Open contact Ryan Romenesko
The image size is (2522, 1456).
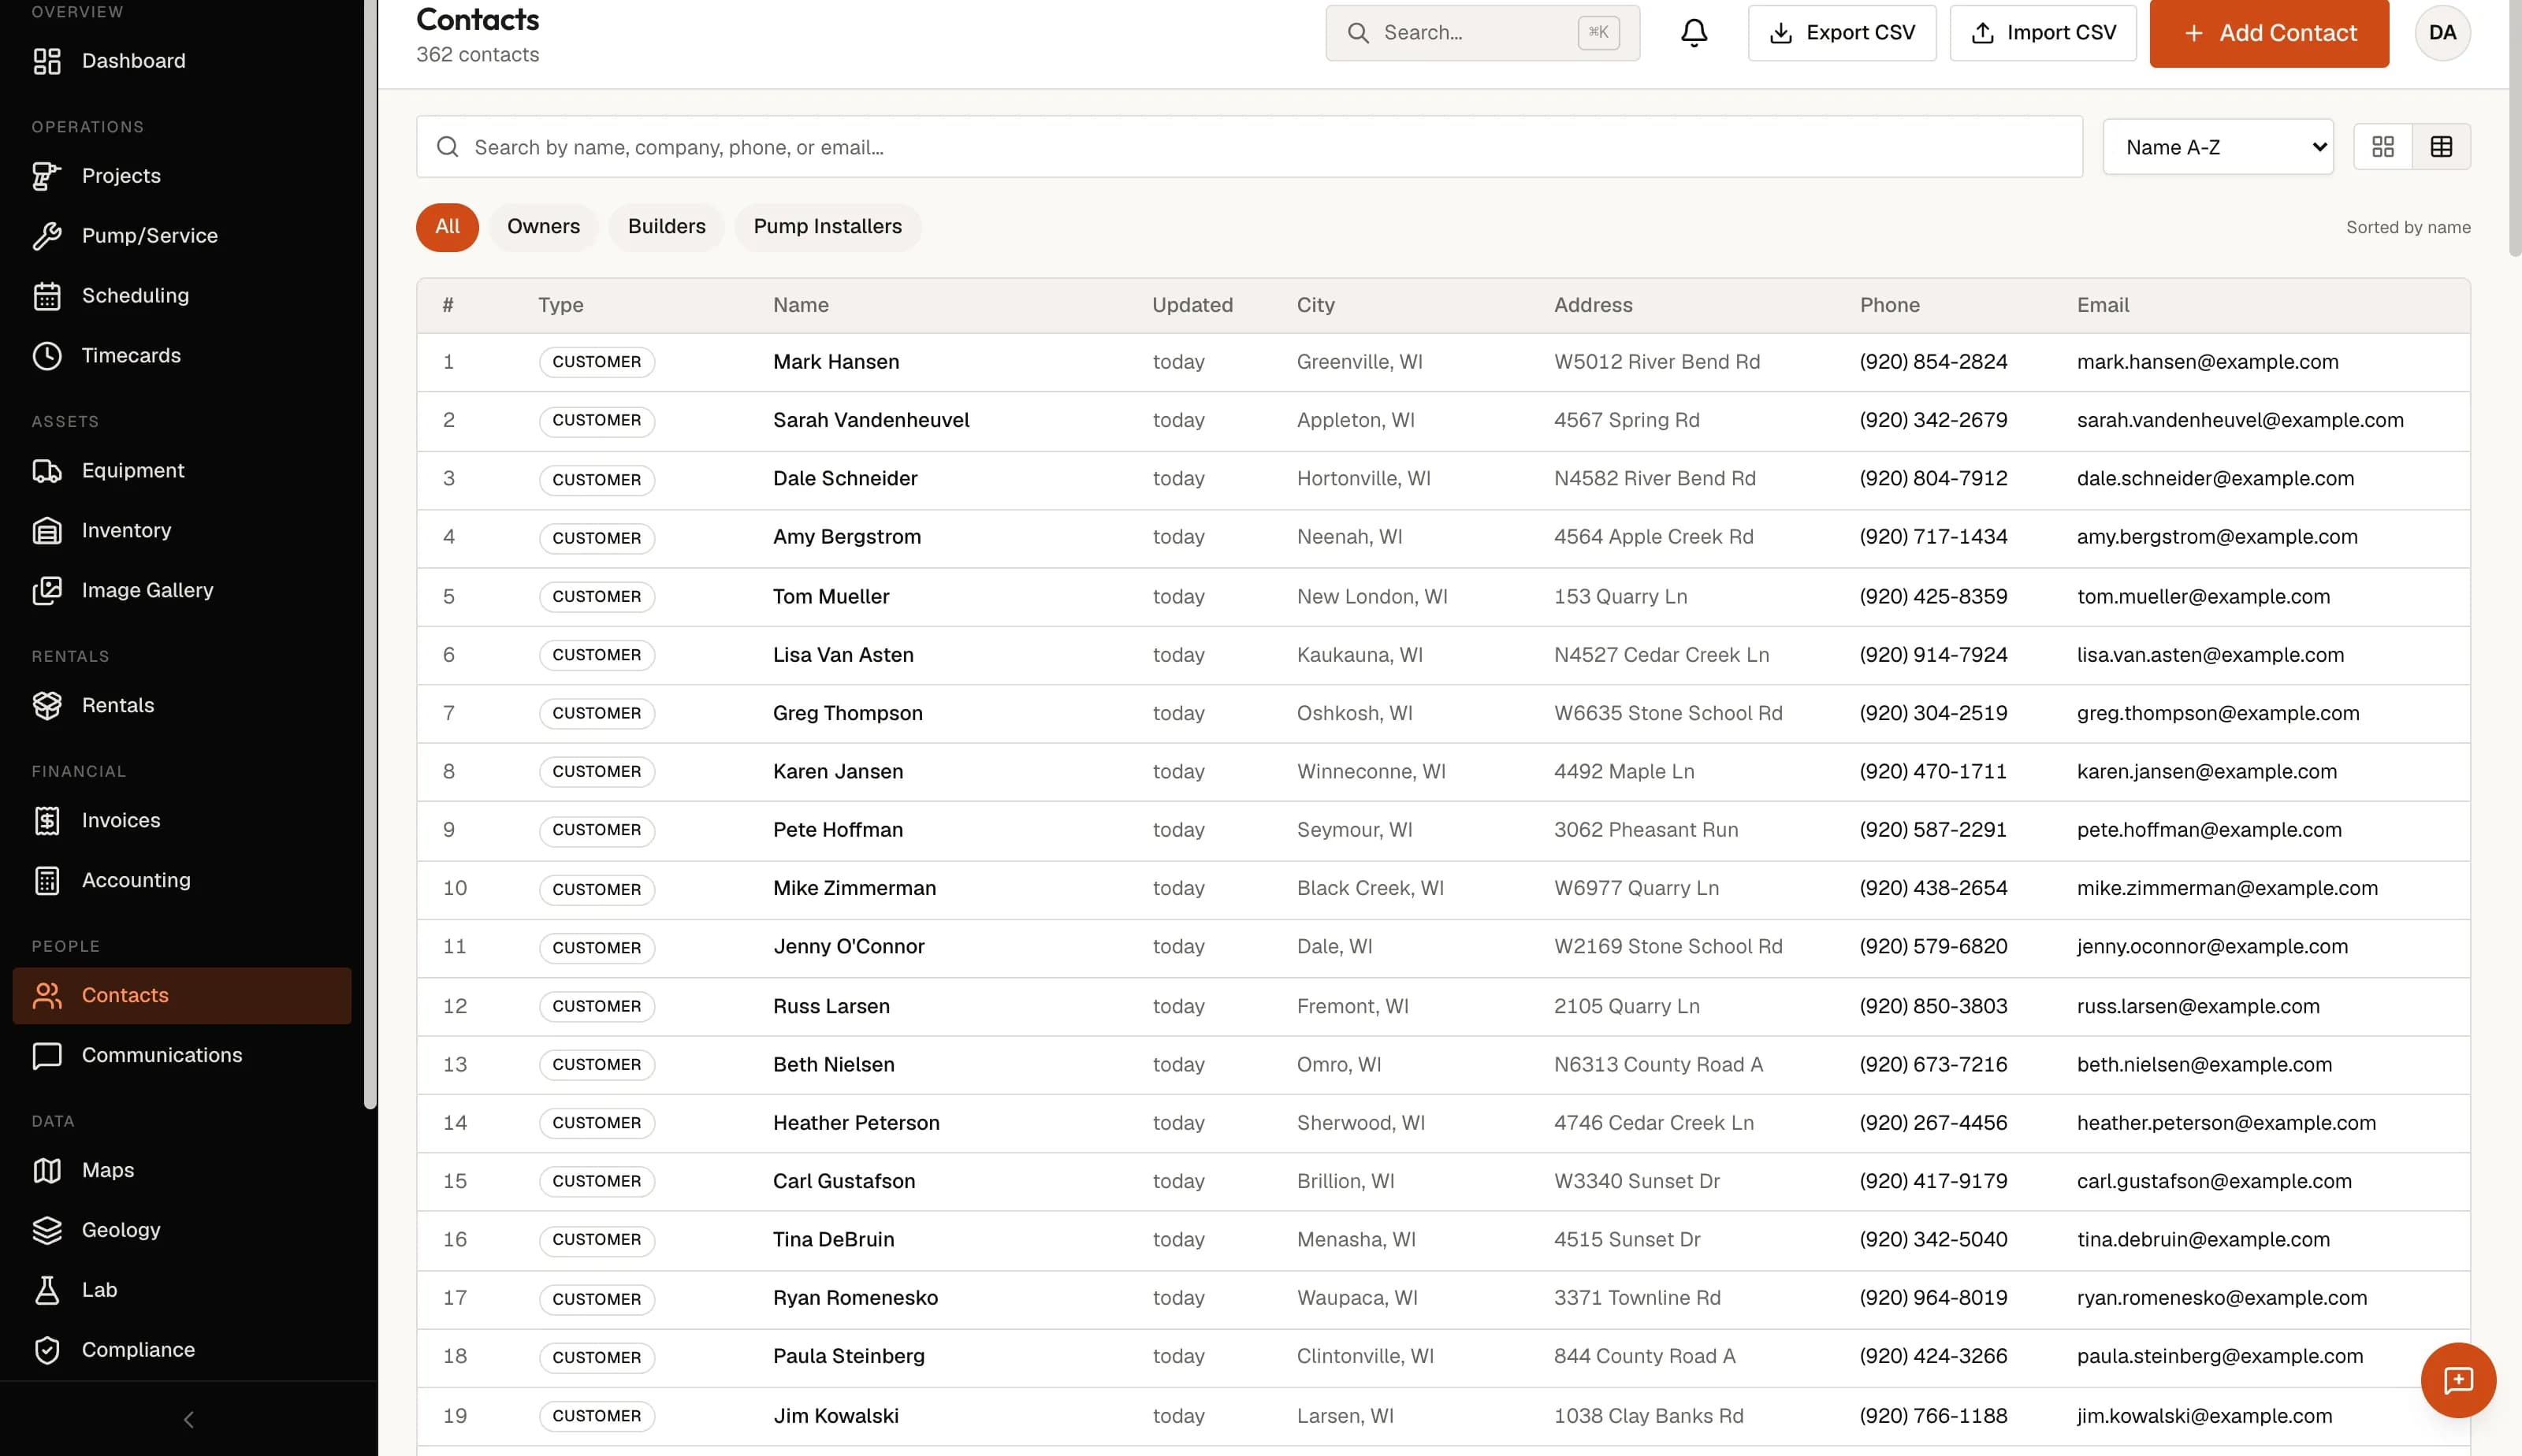point(855,1298)
